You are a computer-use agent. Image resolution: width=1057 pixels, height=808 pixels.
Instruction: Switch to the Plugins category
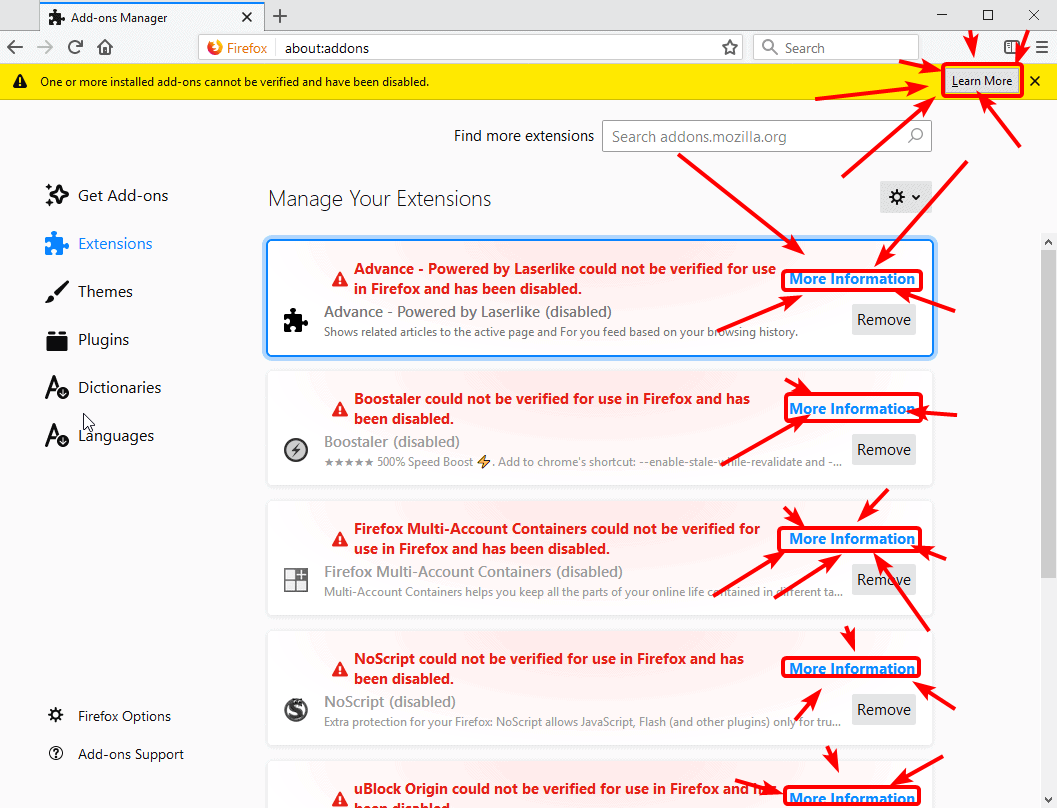[87, 340]
